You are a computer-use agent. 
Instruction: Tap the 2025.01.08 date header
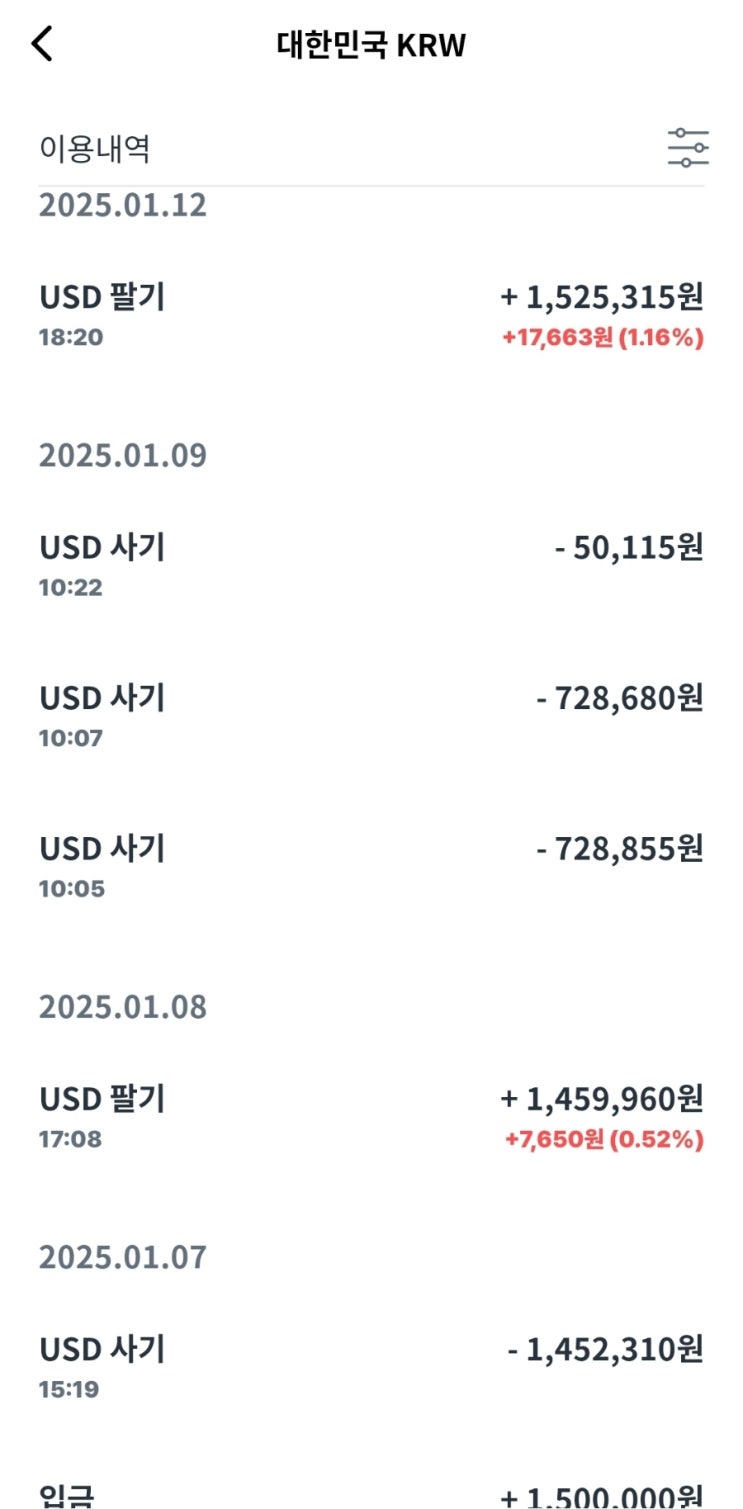(122, 1006)
